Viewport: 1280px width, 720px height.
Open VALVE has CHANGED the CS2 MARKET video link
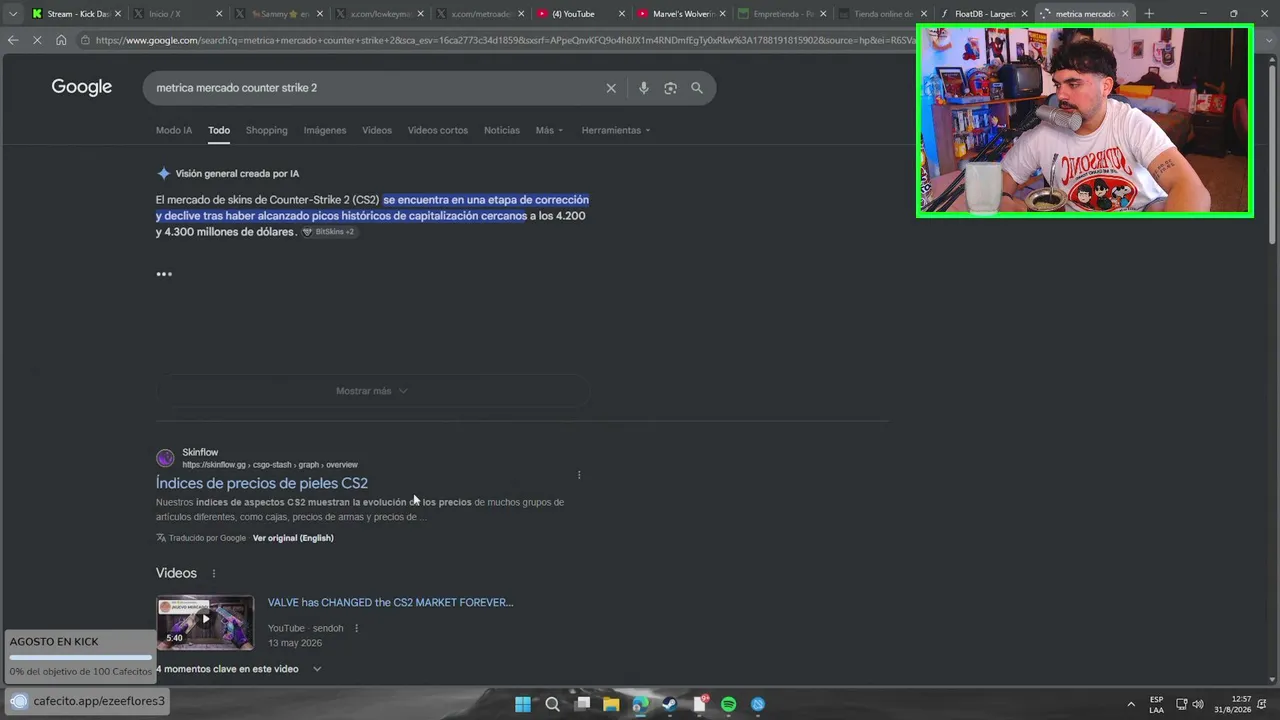(x=391, y=602)
